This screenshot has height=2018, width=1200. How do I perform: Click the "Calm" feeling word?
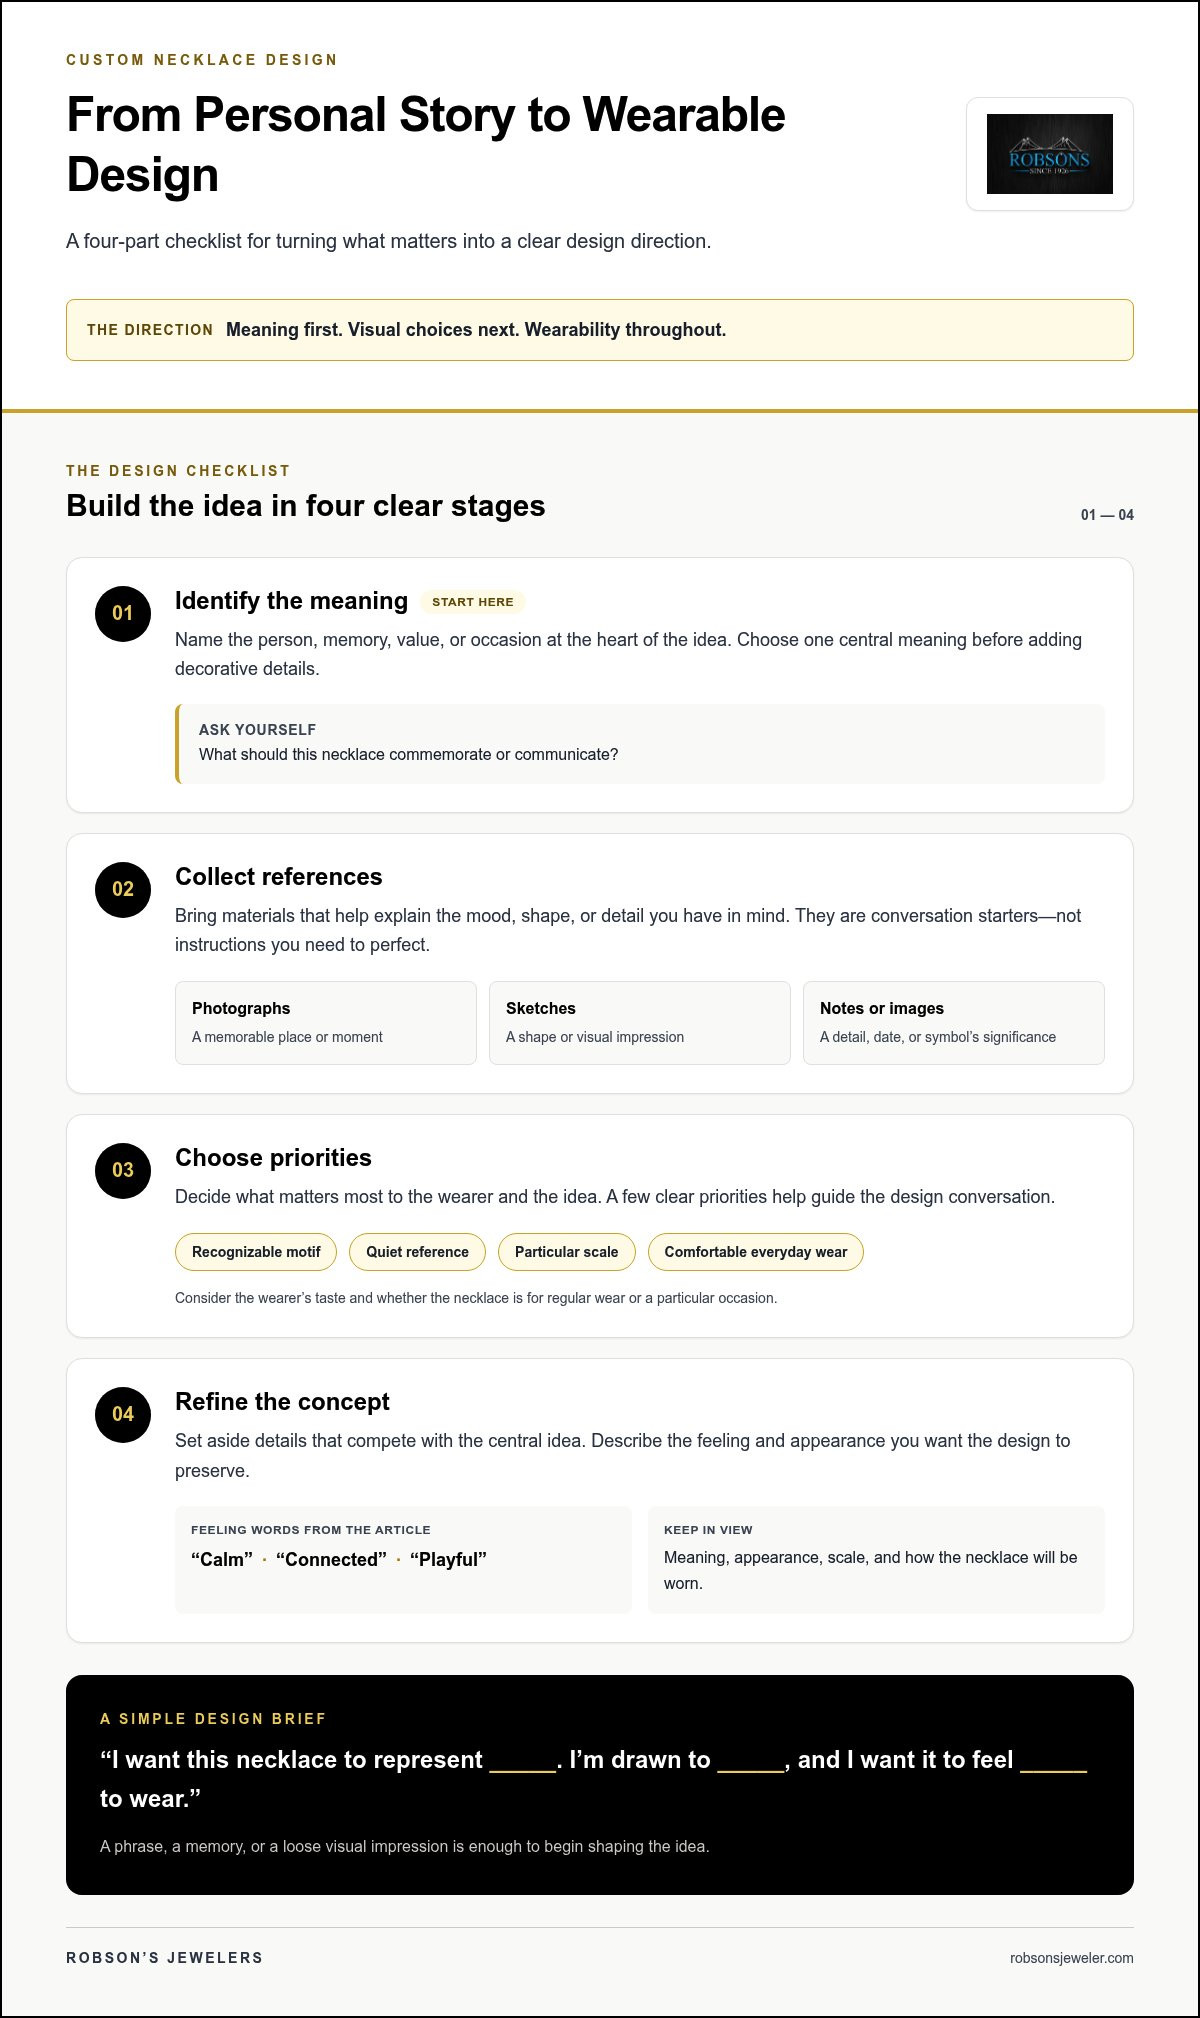222,1560
